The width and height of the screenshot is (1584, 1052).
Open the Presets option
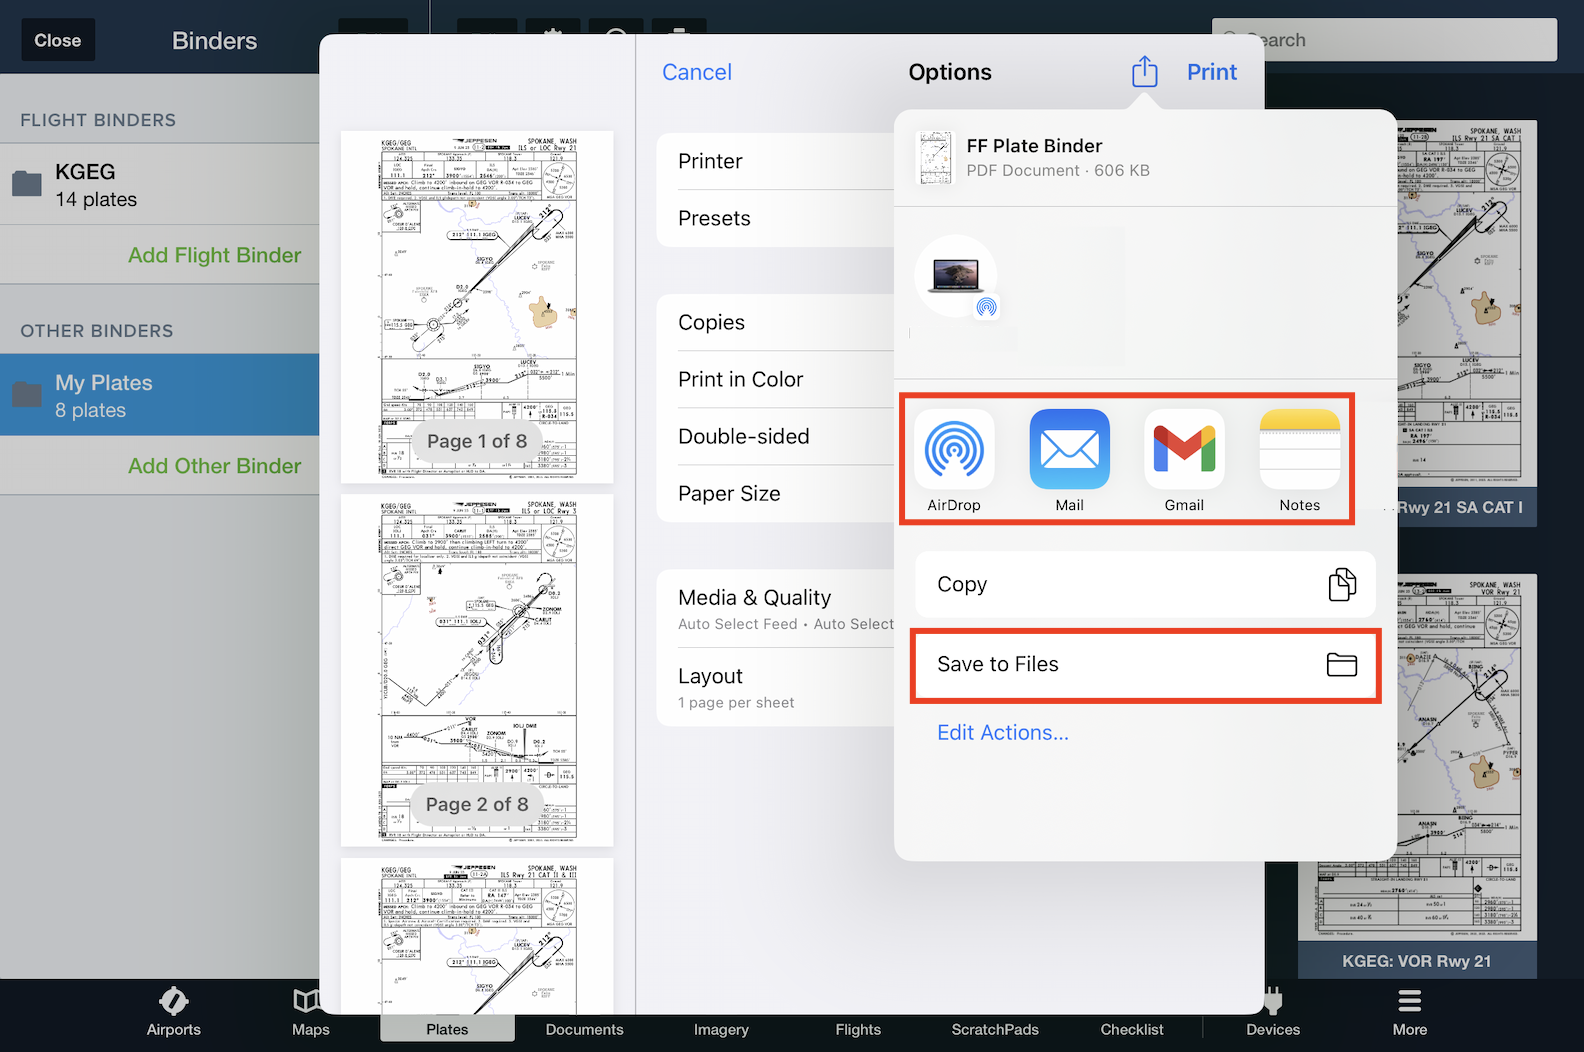[776, 218]
